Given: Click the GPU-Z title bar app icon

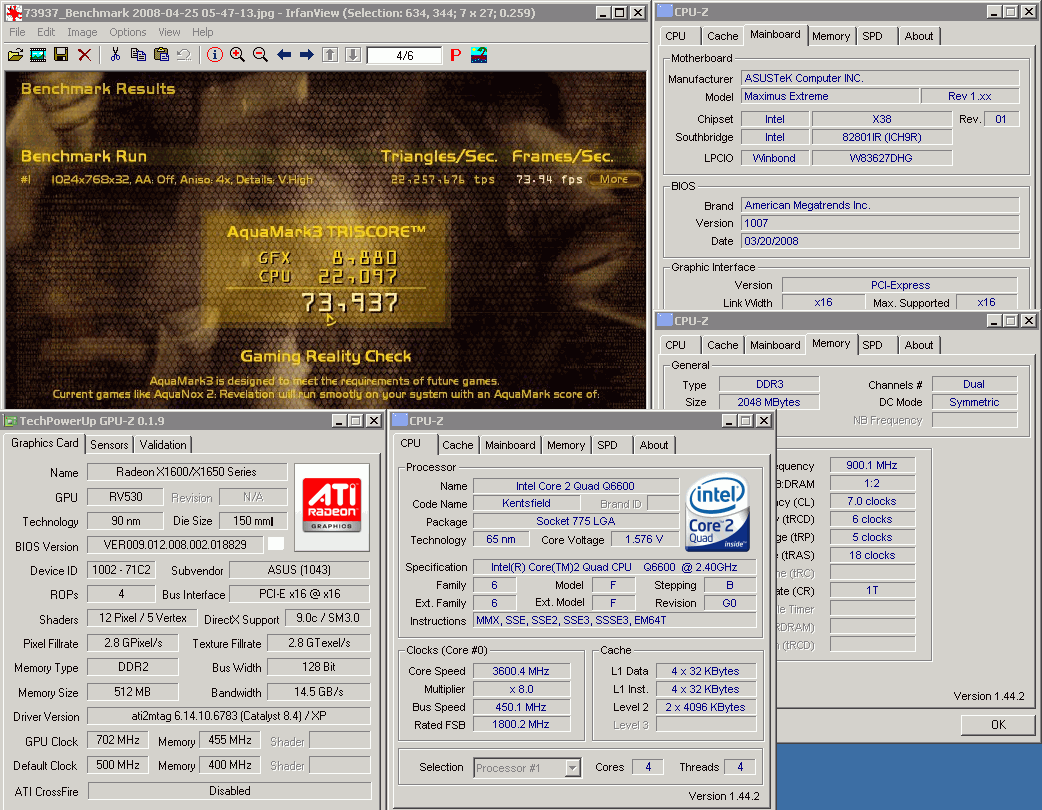Looking at the screenshot, I should [10, 421].
